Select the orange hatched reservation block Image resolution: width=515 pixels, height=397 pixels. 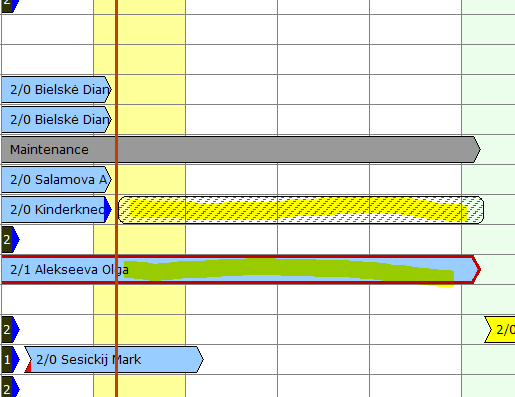301,210
